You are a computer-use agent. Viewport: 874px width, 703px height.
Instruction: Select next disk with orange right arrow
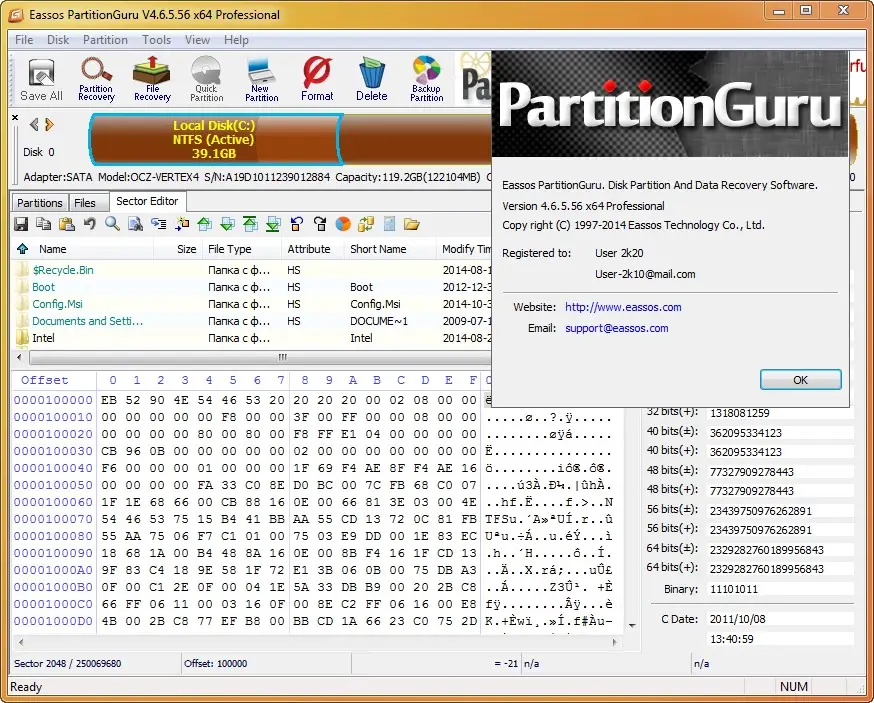[x=49, y=124]
